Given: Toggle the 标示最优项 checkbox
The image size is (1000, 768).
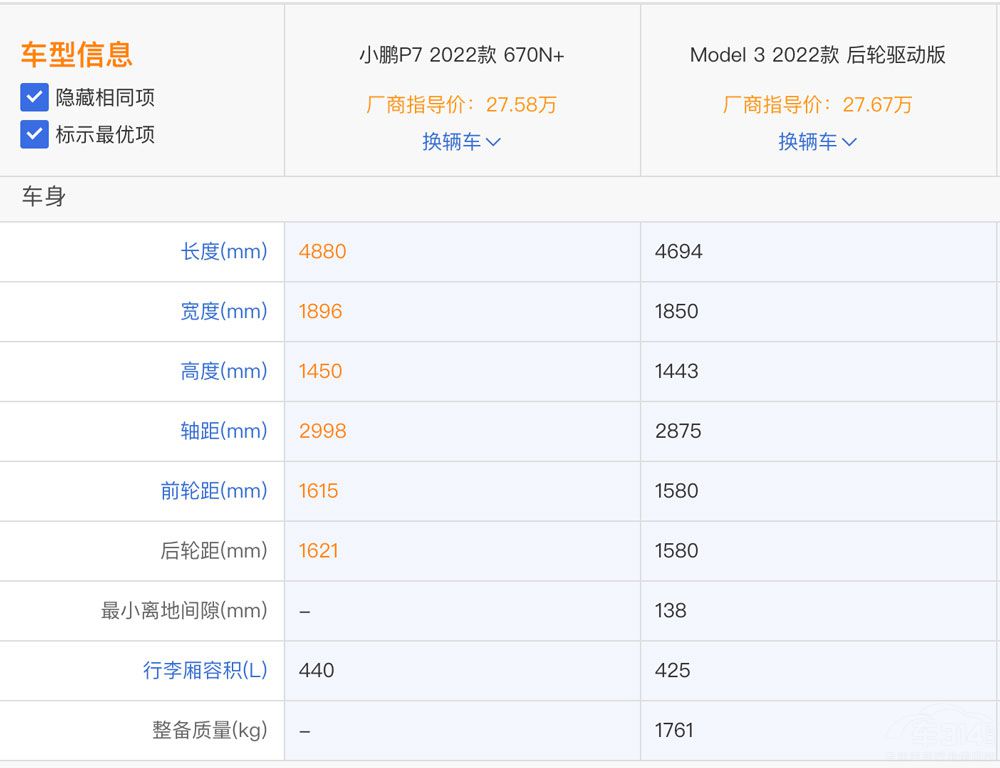Looking at the screenshot, I should pos(35,134).
